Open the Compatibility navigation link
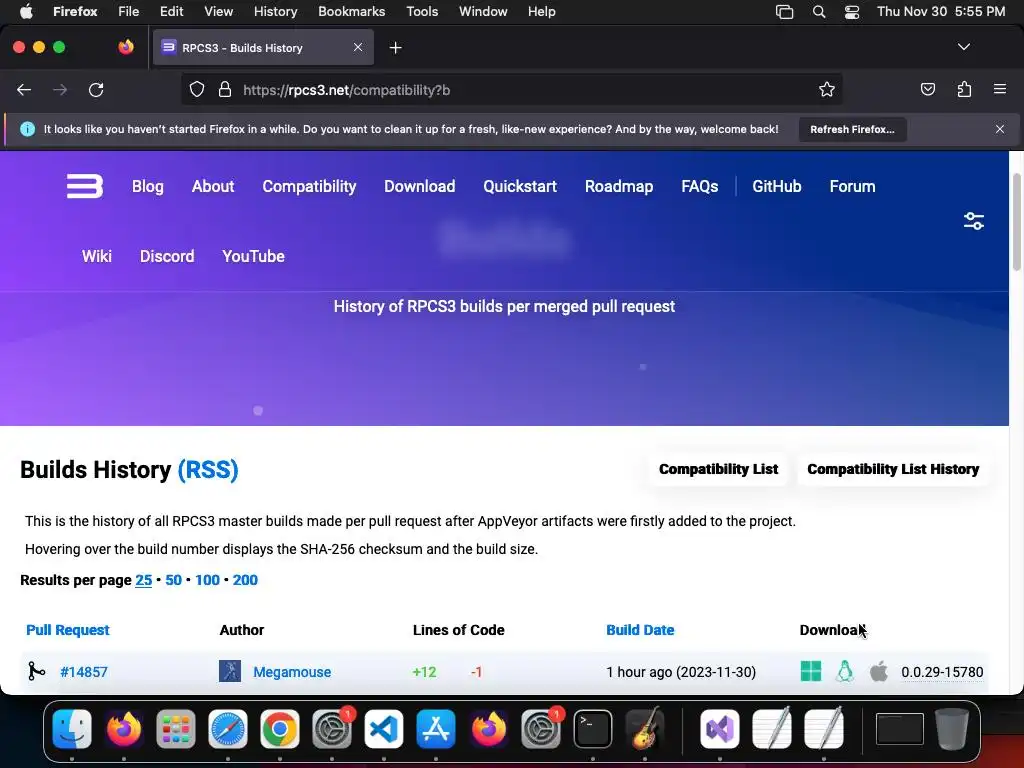The width and height of the screenshot is (1024, 768). pyautogui.click(x=309, y=186)
